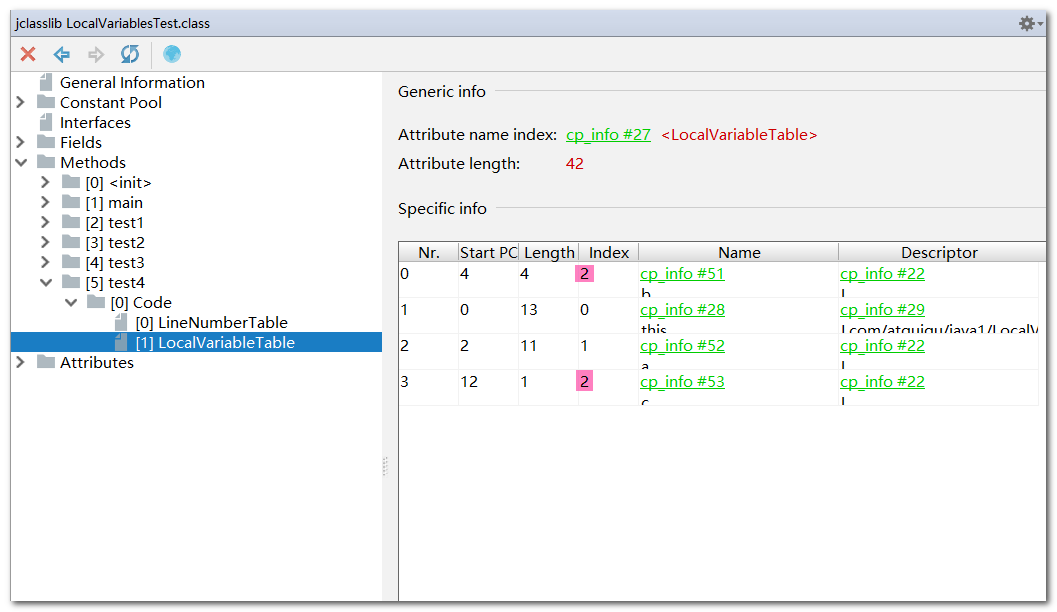Click the Start PC column header
Image resolution: width=1057 pixels, height=612 pixels.
[x=488, y=252]
